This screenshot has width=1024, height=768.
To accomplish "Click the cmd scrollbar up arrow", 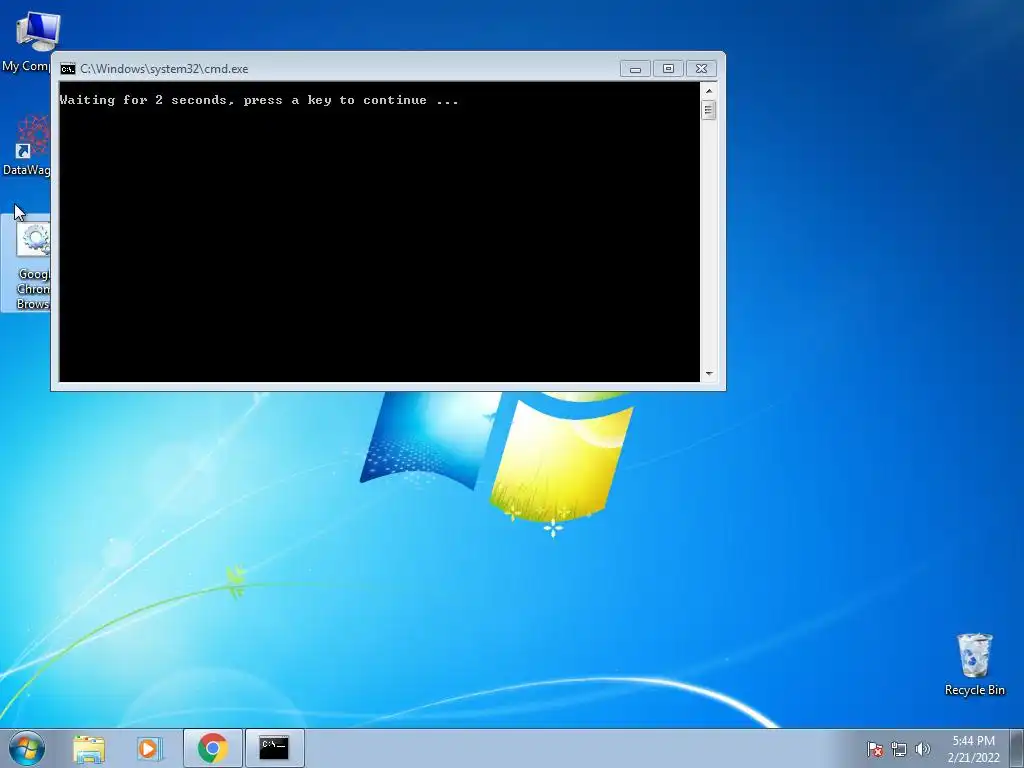I will (x=709, y=91).
